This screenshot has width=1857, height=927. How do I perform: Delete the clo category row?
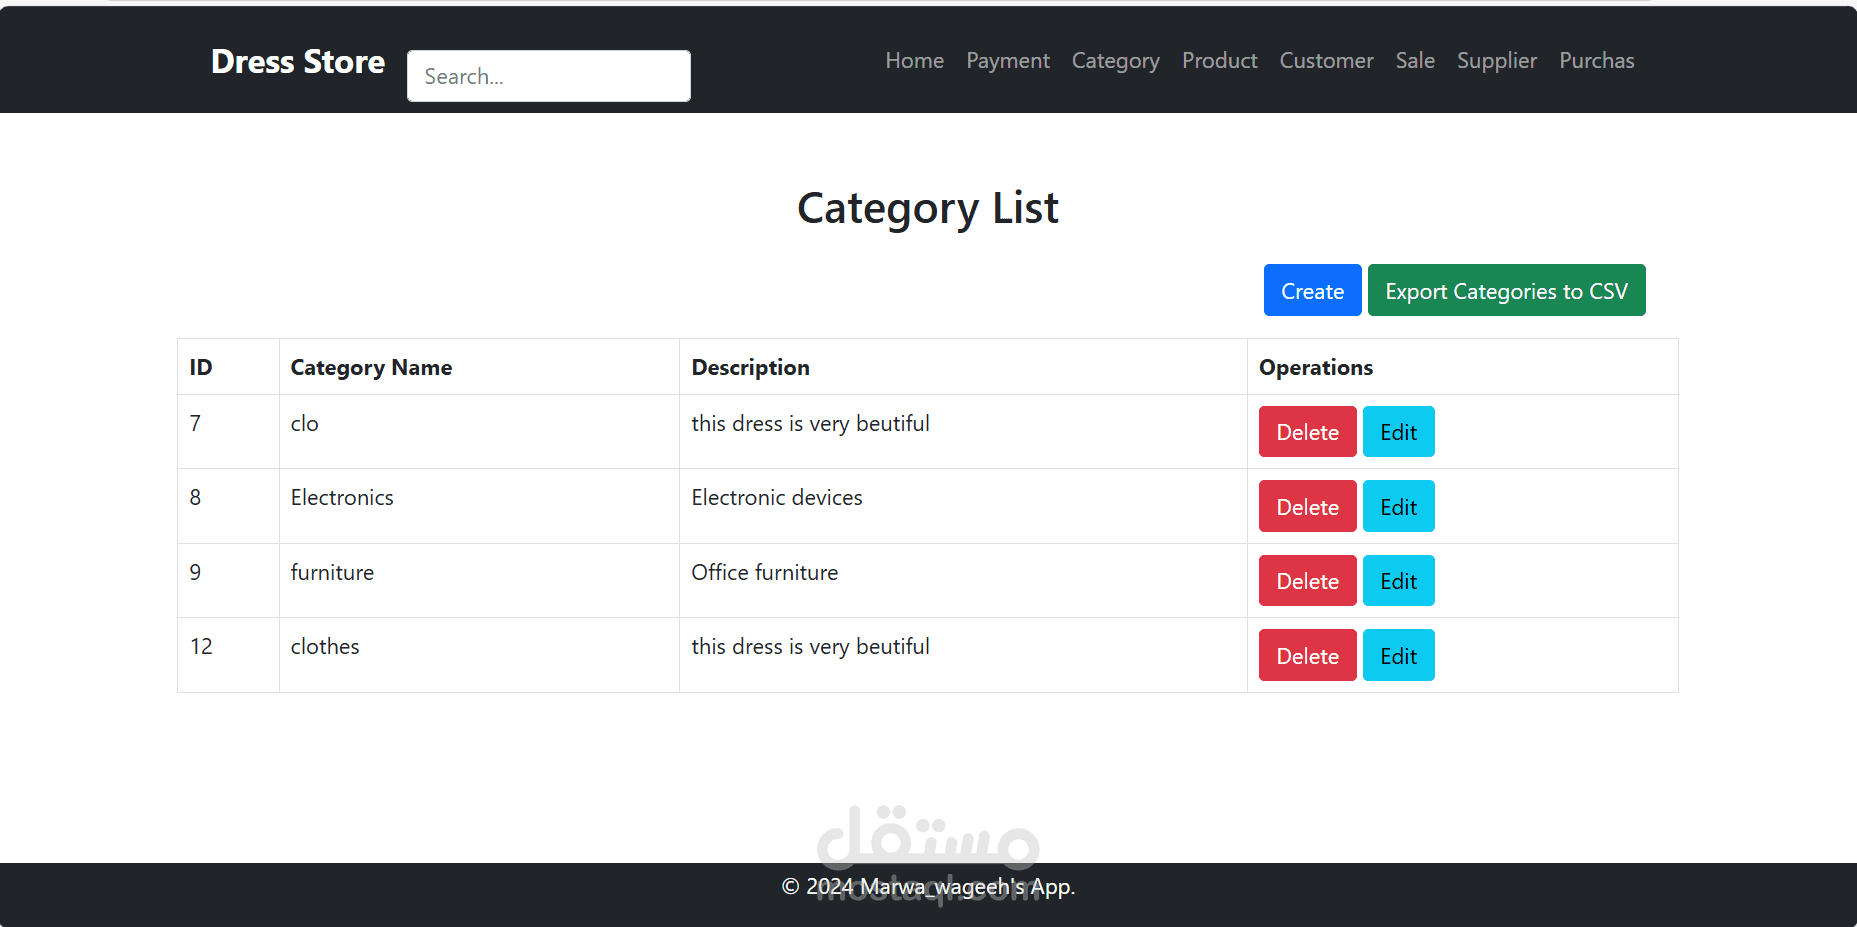coord(1307,432)
